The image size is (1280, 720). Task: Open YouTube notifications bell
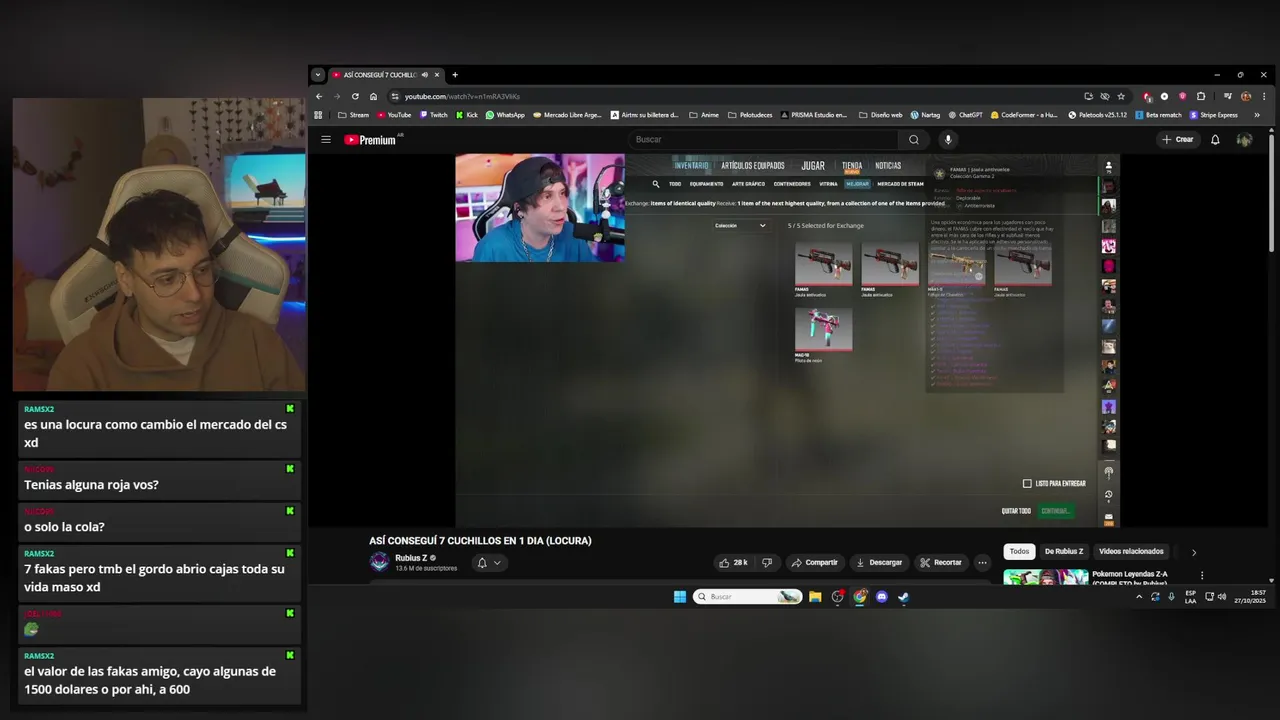[x=1215, y=140]
